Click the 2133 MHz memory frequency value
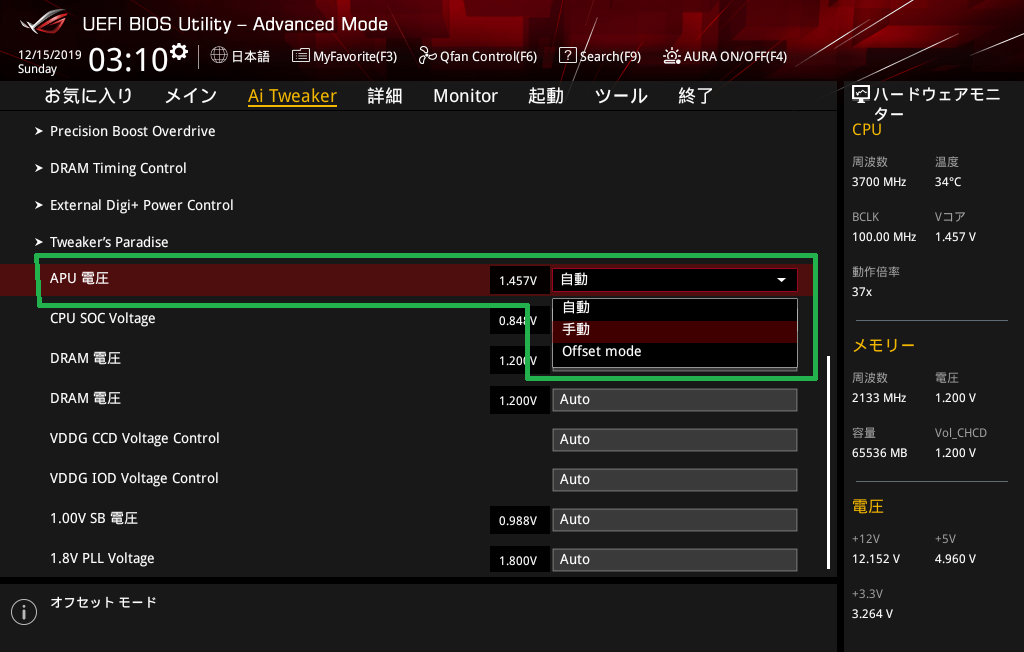1024x652 pixels. click(879, 399)
